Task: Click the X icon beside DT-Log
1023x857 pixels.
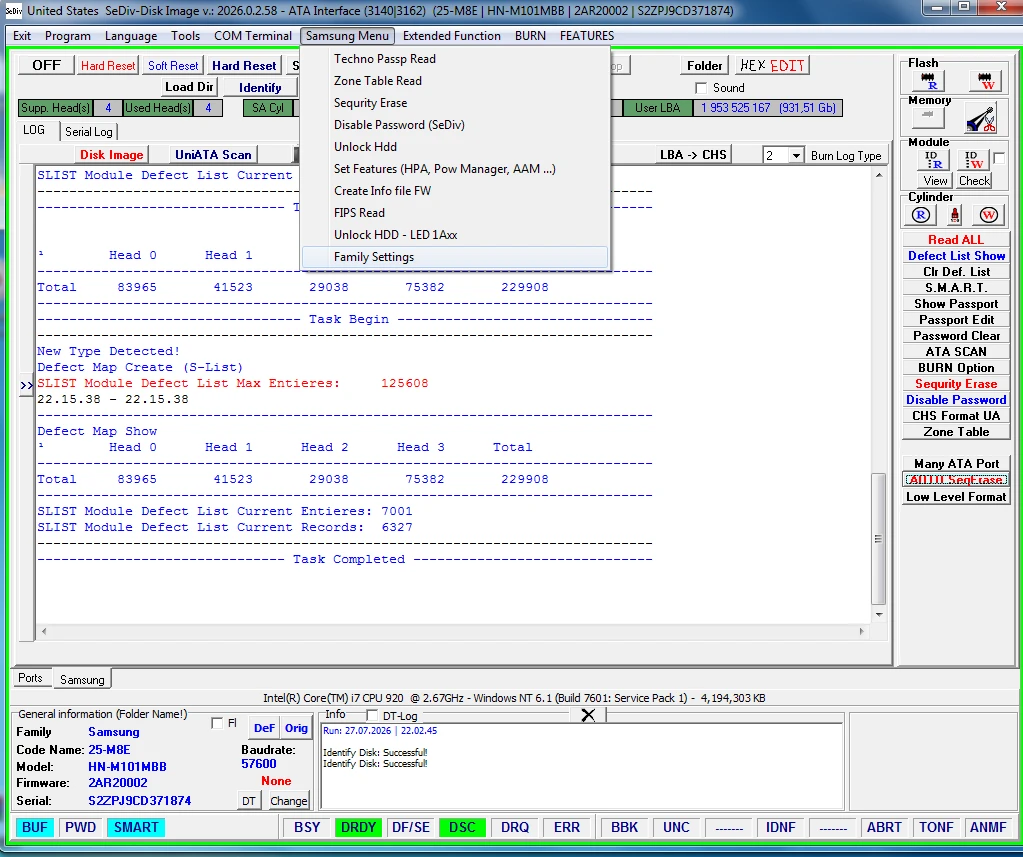Action: 588,715
